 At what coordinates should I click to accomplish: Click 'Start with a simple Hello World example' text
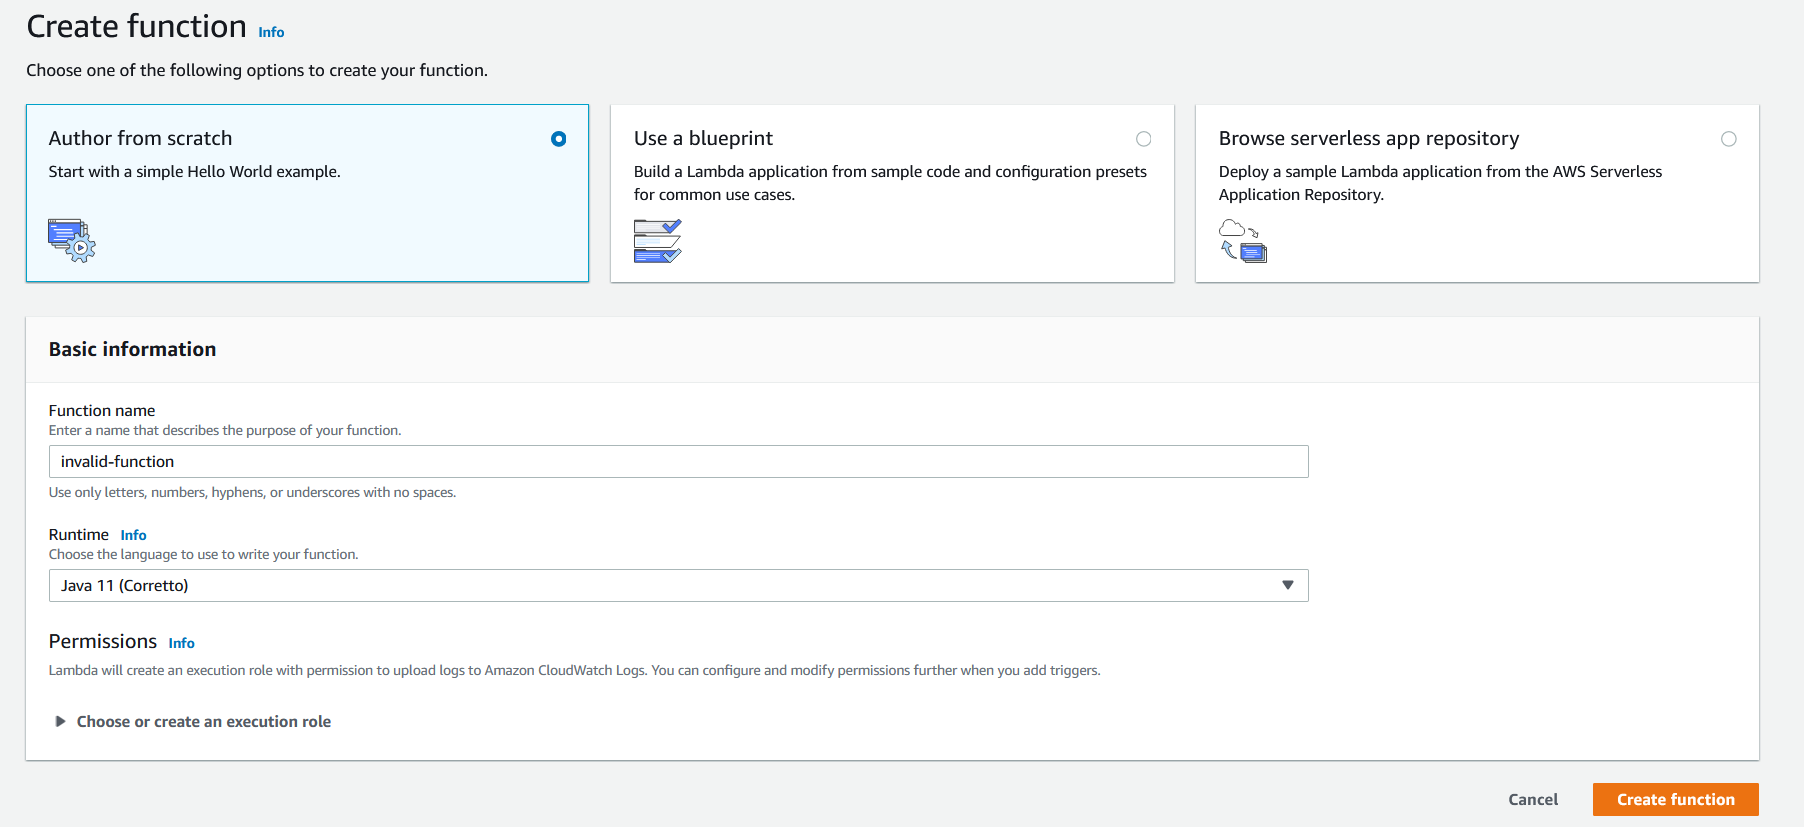(x=194, y=172)
